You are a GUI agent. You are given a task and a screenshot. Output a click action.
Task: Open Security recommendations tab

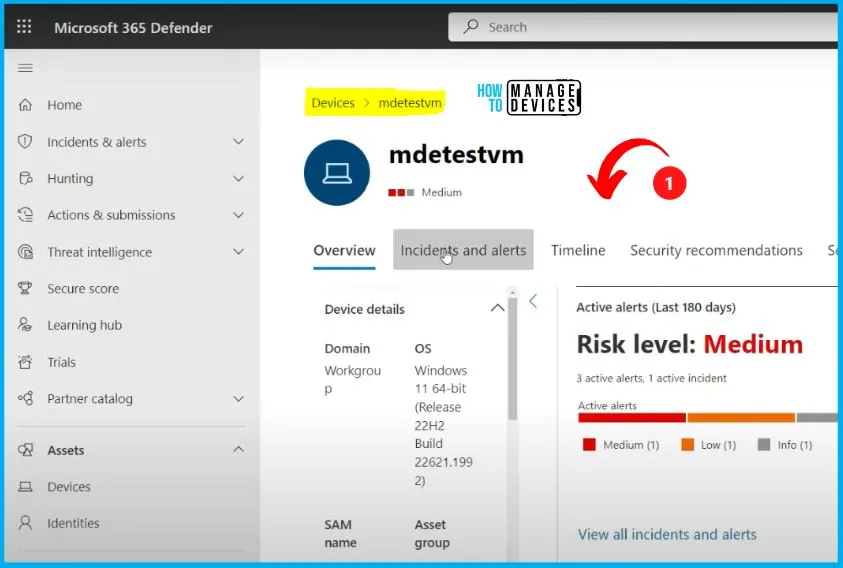[x=716, y=251]
